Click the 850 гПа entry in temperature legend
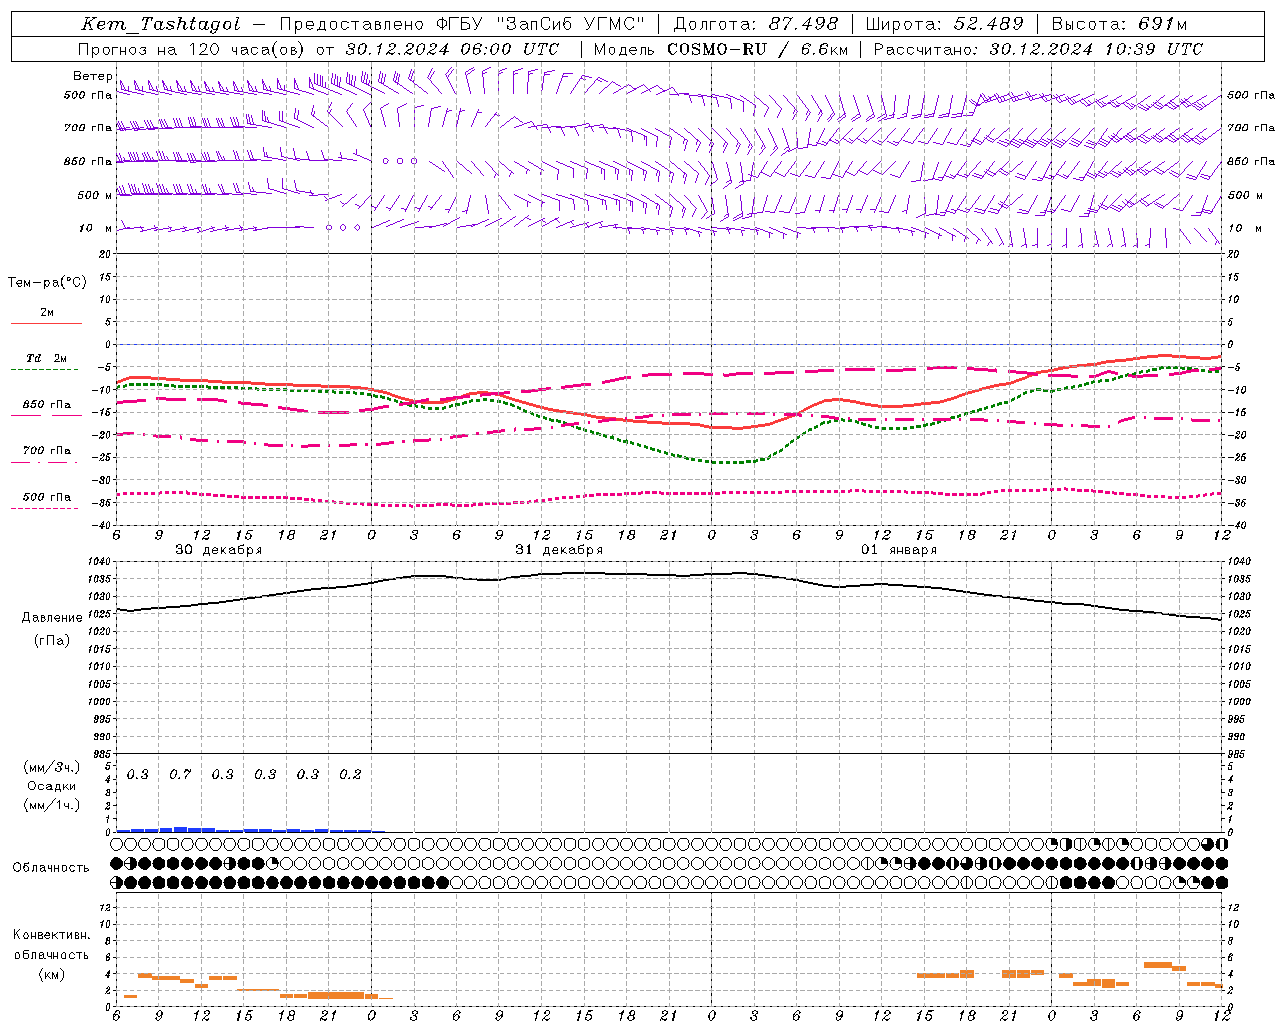Image resolution: width=1280 pixels, height=1024 pixels. coord(46,405)
